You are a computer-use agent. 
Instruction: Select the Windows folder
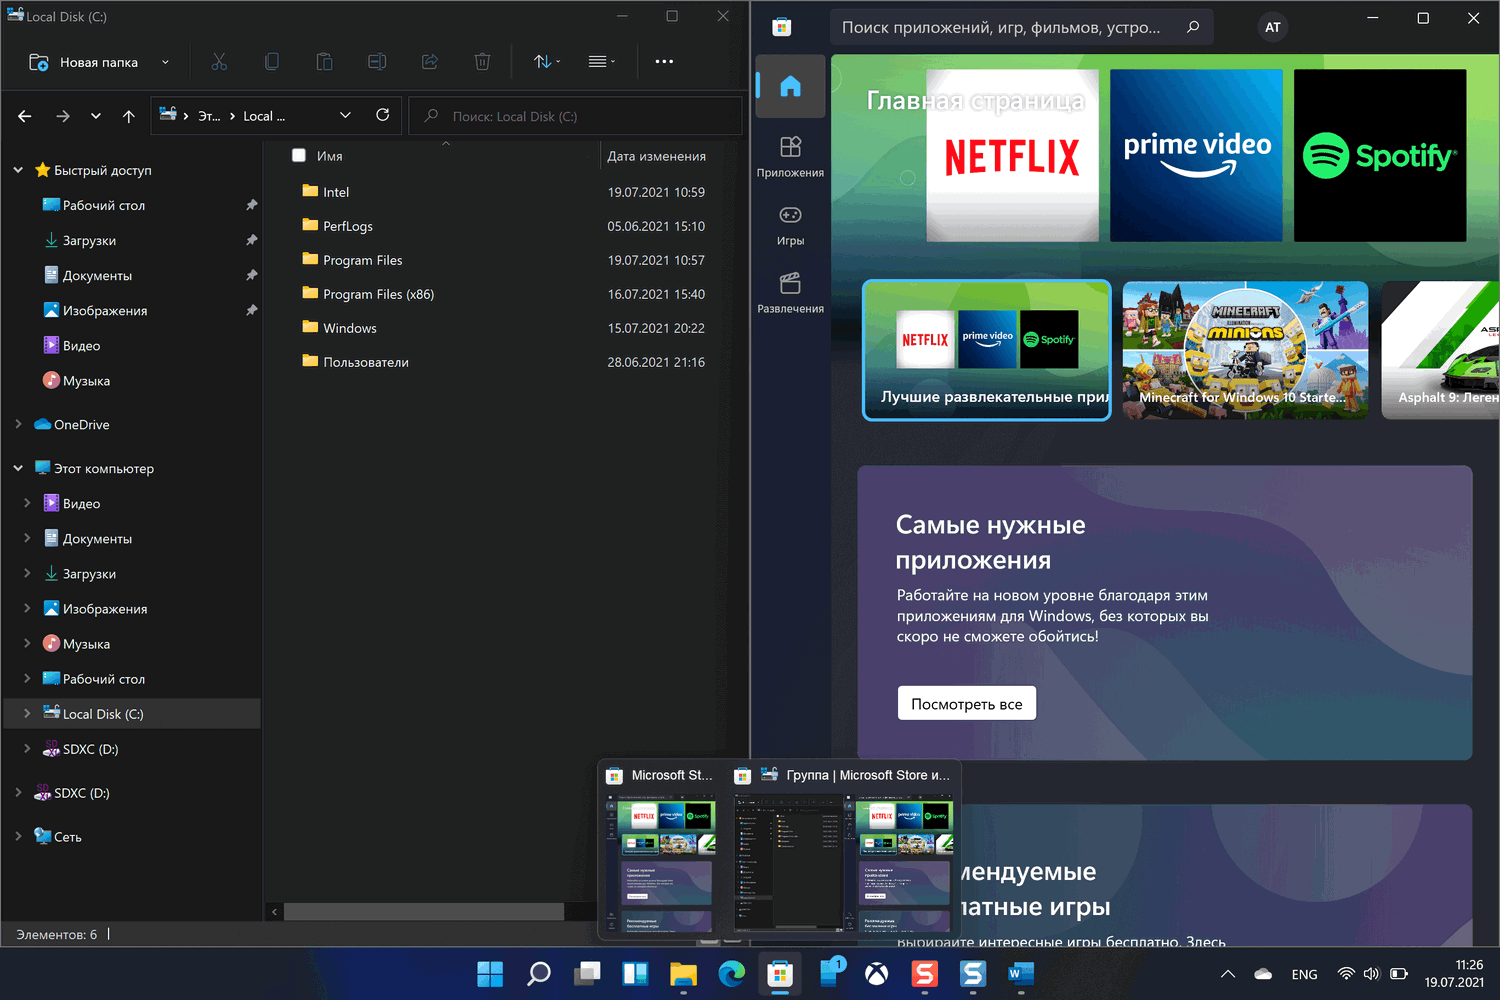pos(349,328)
